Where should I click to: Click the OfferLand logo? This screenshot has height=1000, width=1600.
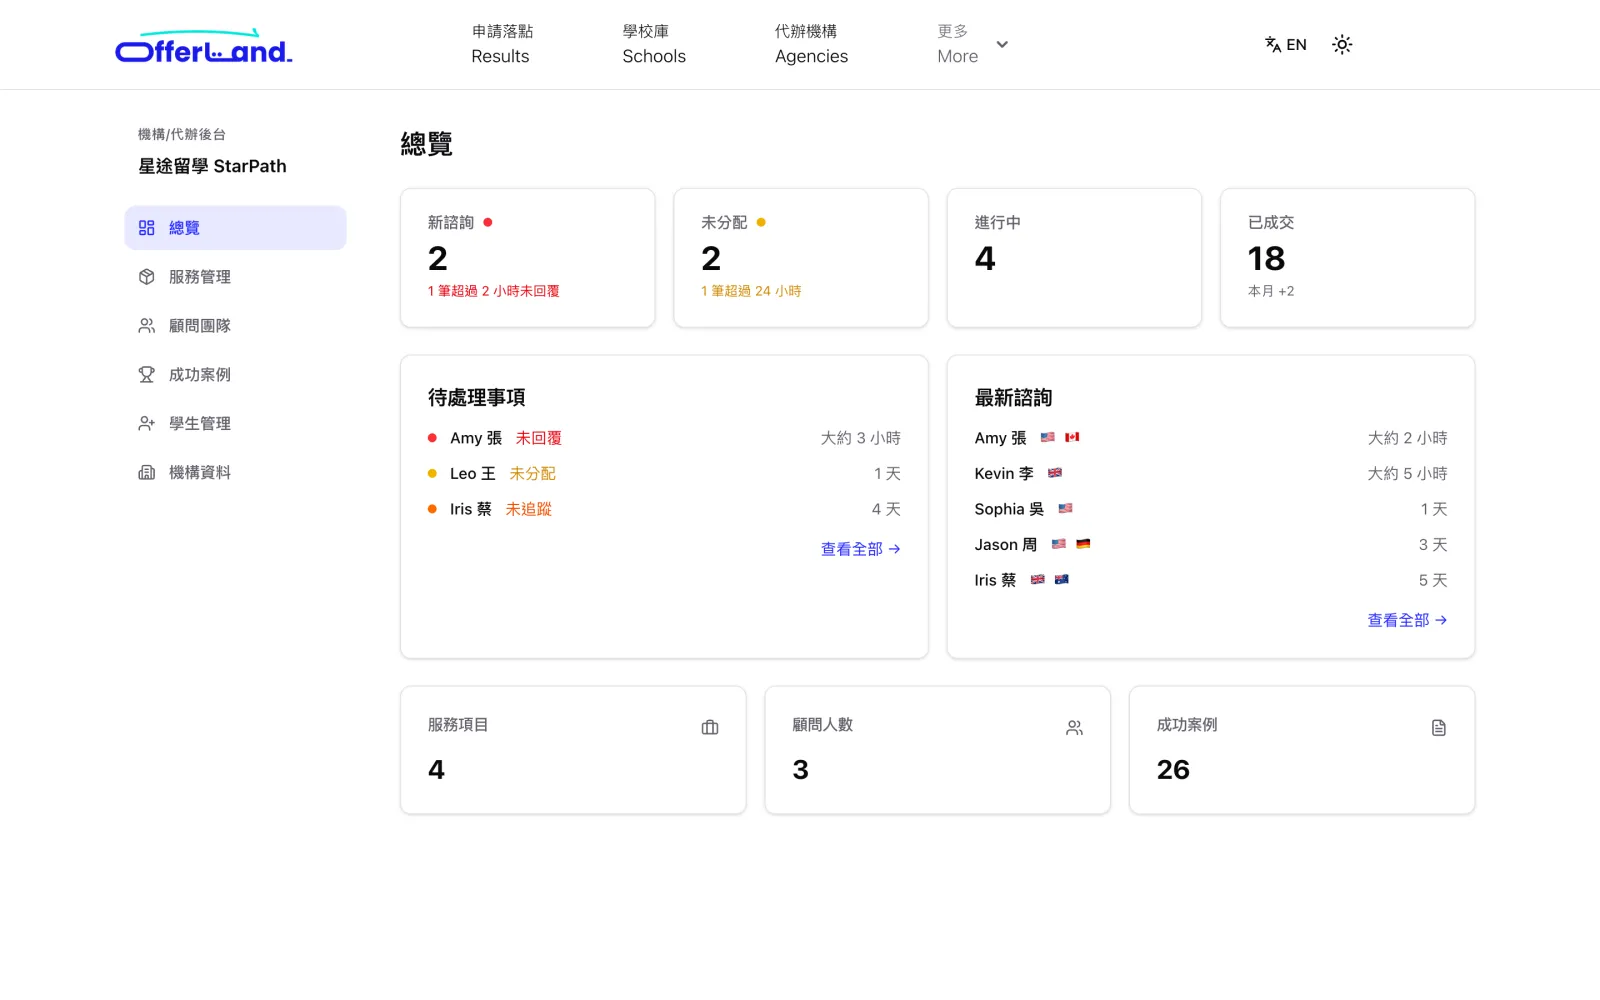click(204, 46)
